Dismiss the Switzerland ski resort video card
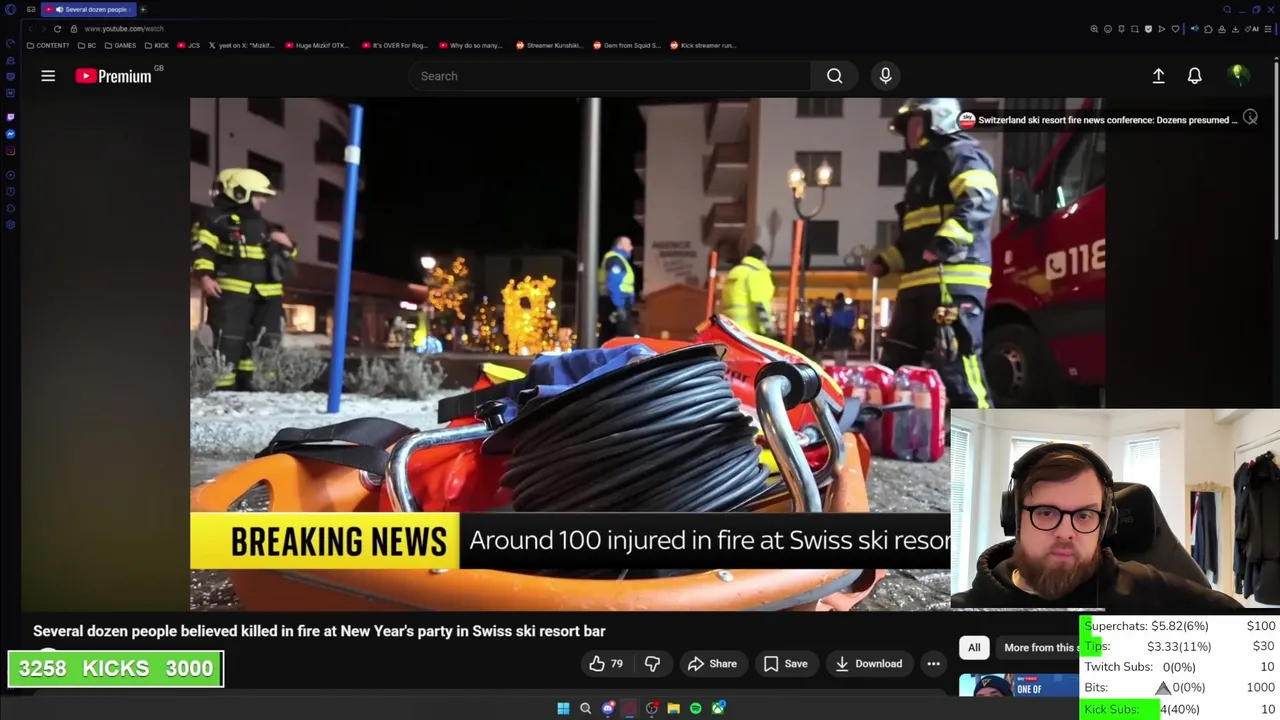The image size is (1280, 720). click(x=1250, y=118)
